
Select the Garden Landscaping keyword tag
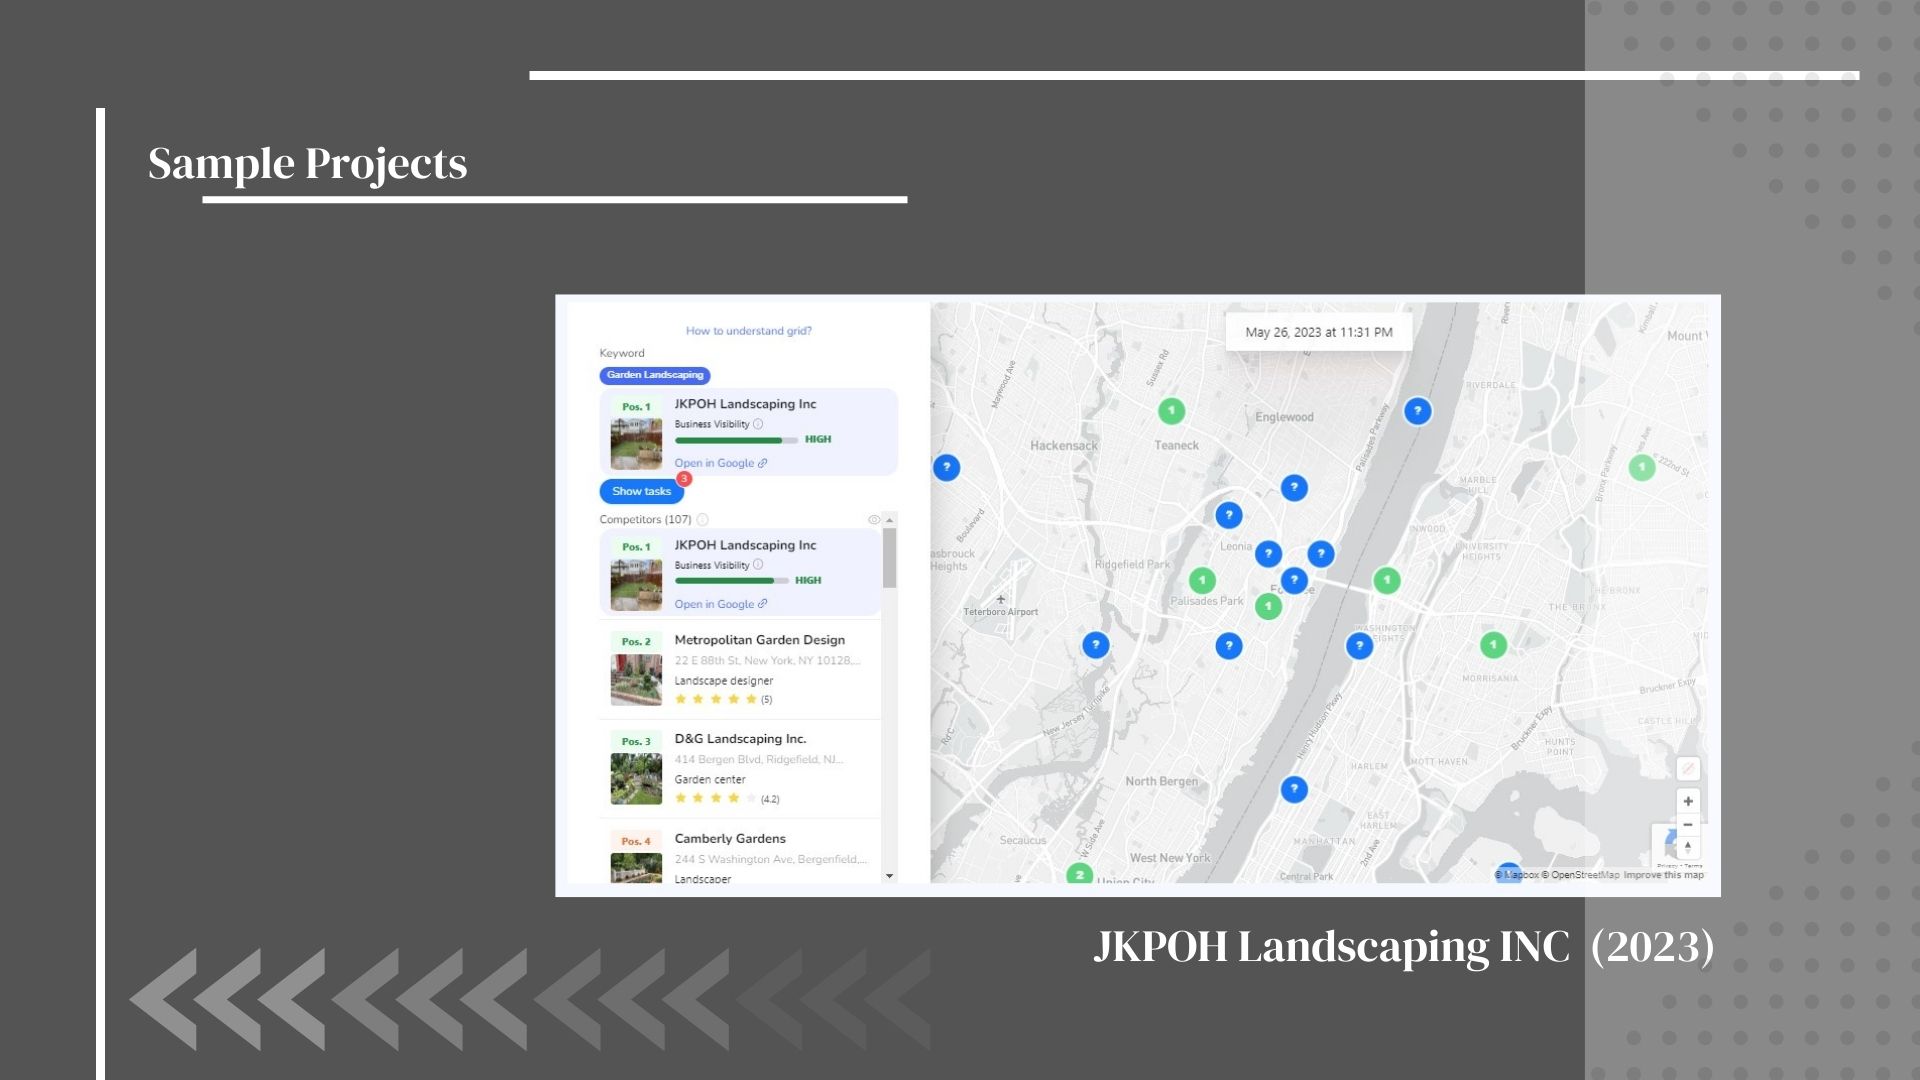click(655, 375)
